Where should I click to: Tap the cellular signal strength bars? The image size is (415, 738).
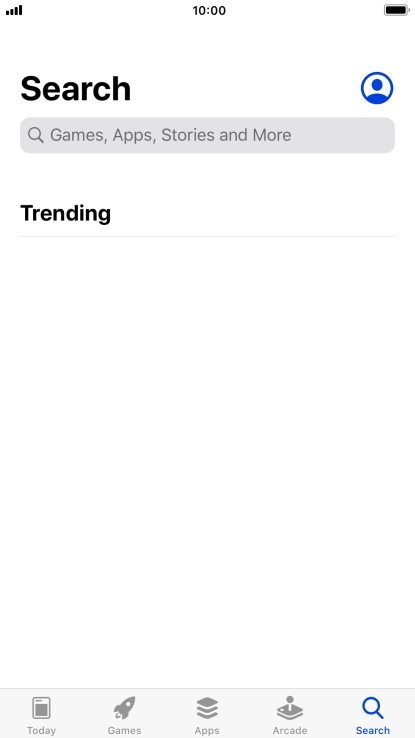click(14, 10)
